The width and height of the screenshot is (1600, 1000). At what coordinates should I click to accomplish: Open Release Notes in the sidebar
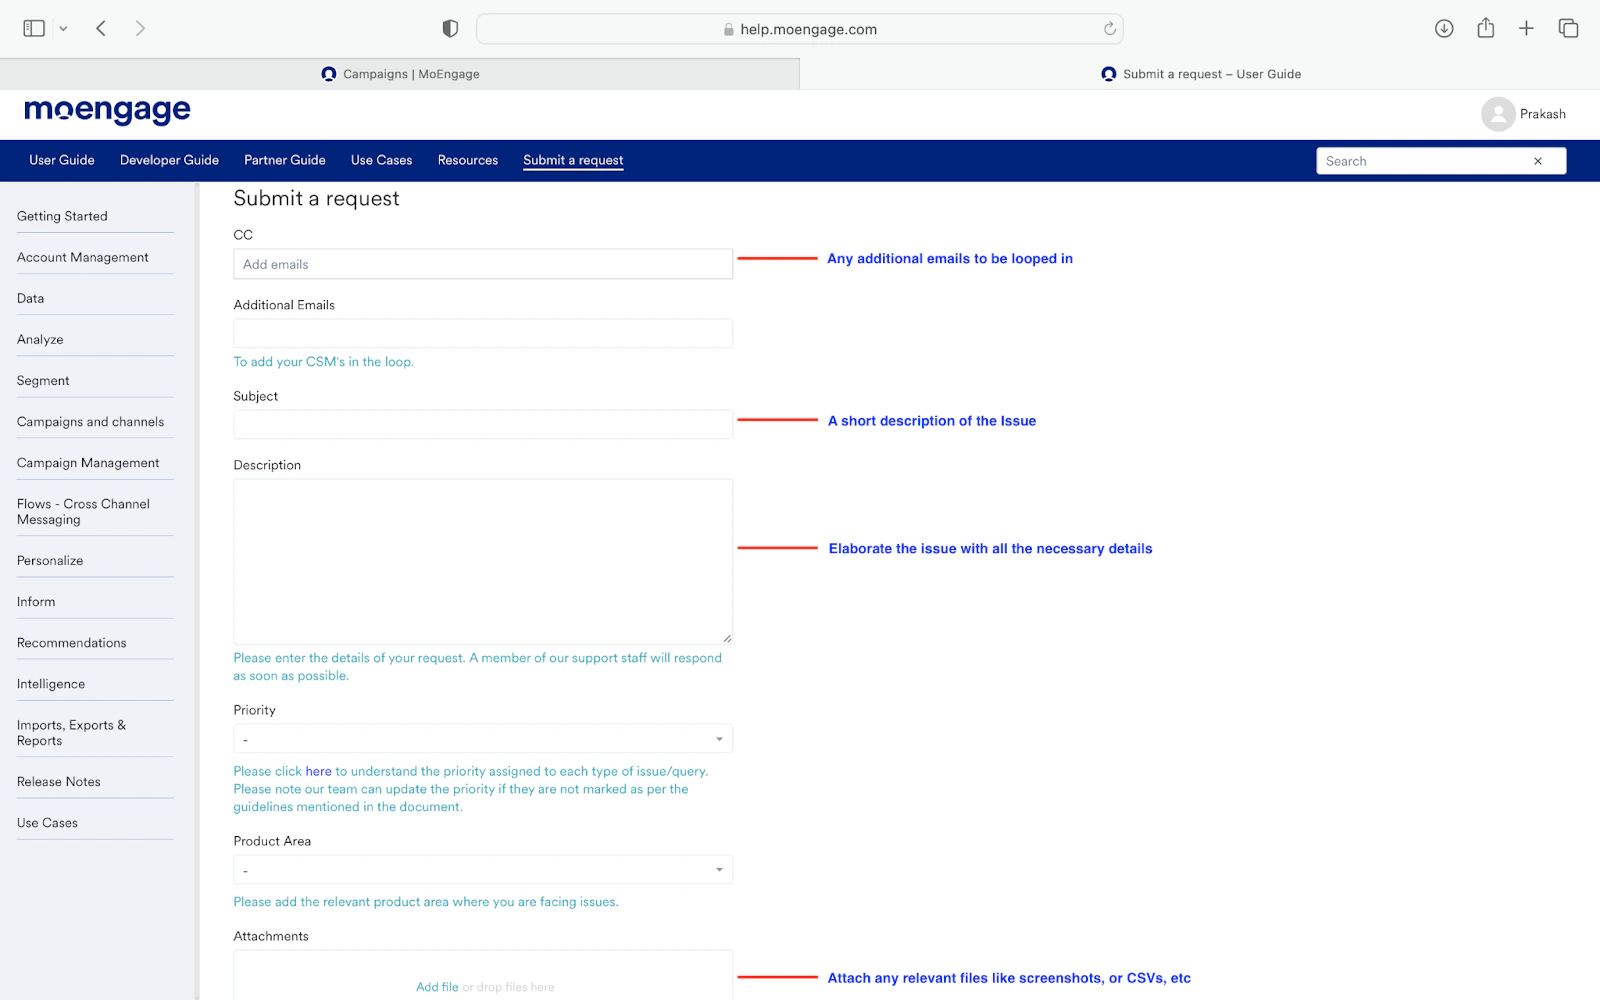pyautogui.click(x=59, y=782)
